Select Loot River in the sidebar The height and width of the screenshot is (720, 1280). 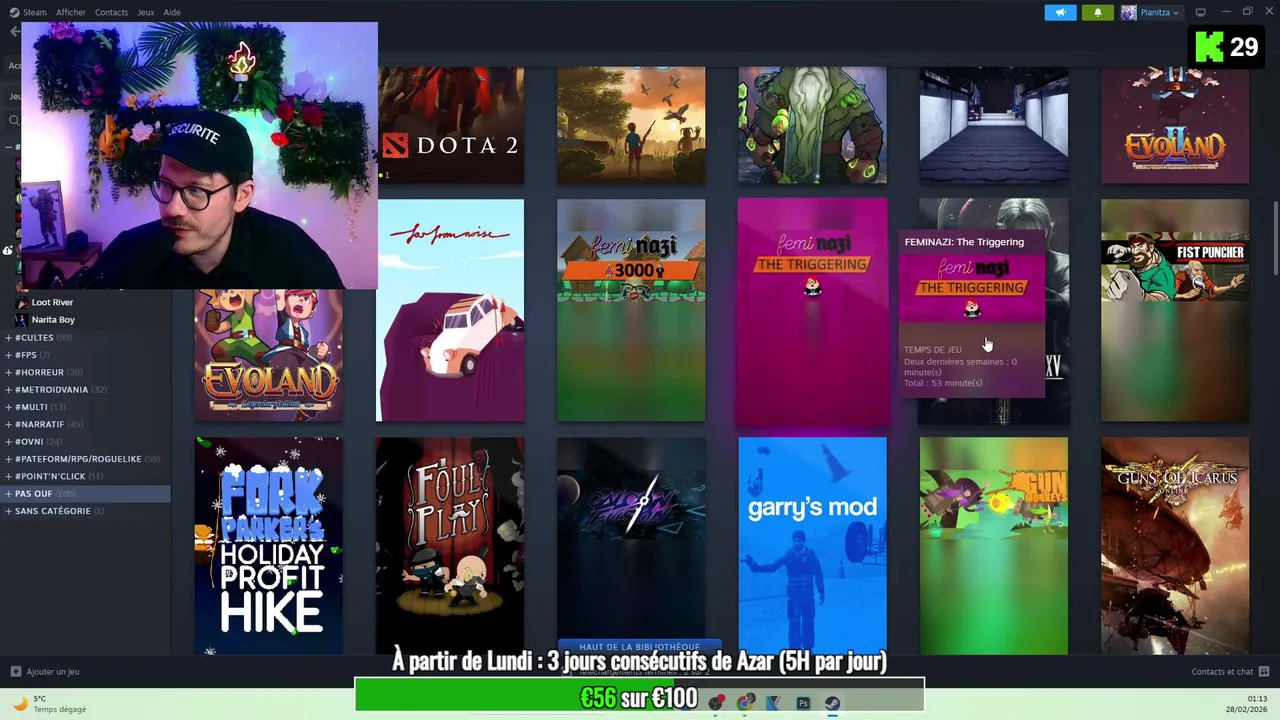[52, 302]
